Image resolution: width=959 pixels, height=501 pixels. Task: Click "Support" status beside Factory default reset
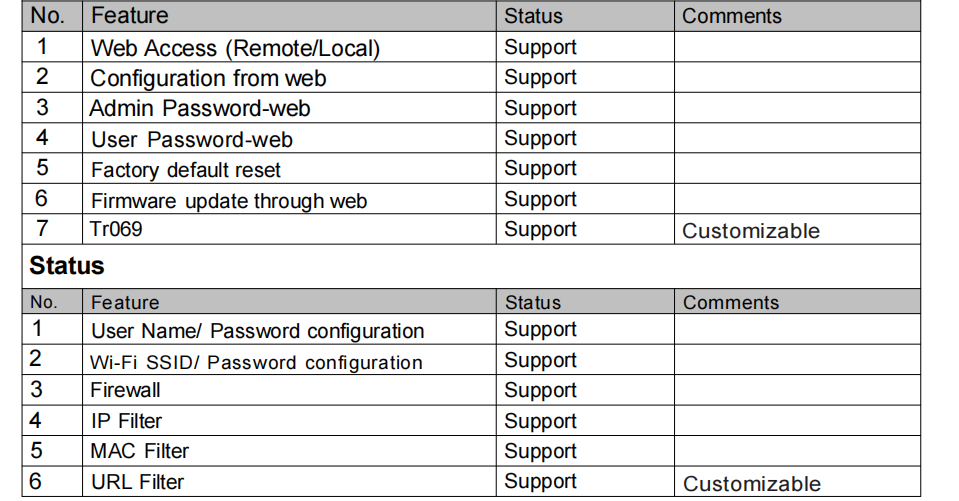coord(540,169)
